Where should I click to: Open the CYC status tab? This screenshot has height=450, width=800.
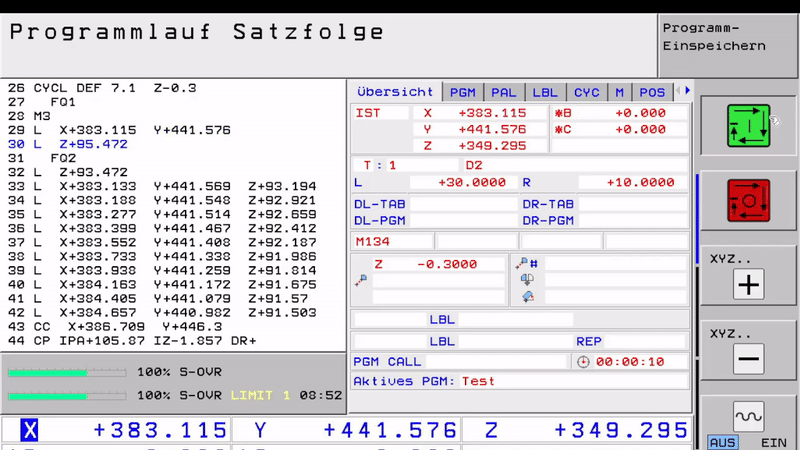point(587,92)
